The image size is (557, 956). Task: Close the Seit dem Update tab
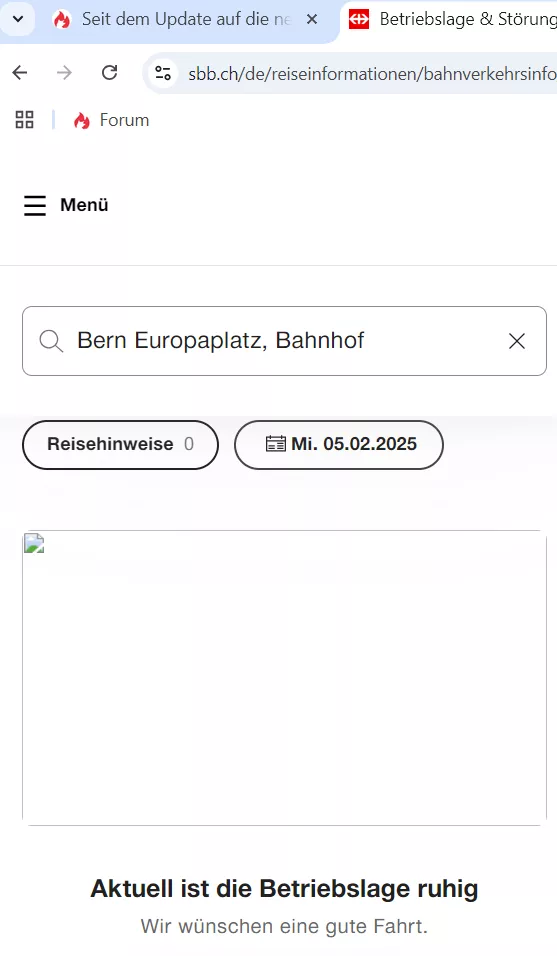[311, 20]
